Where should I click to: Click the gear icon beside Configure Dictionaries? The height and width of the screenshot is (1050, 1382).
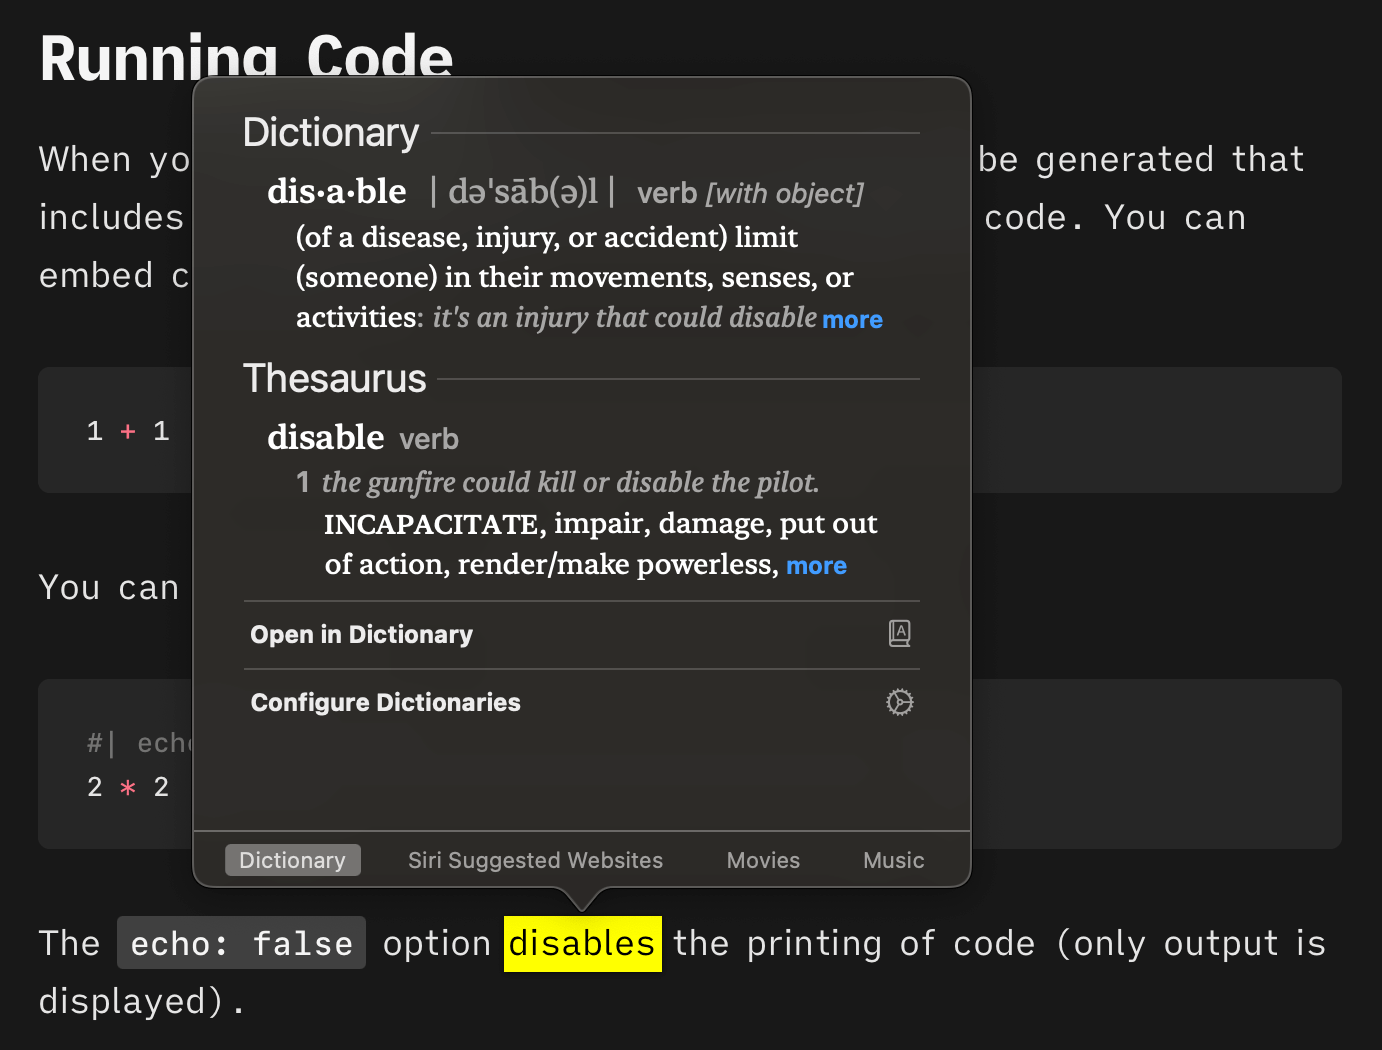[x=899, y=702]
